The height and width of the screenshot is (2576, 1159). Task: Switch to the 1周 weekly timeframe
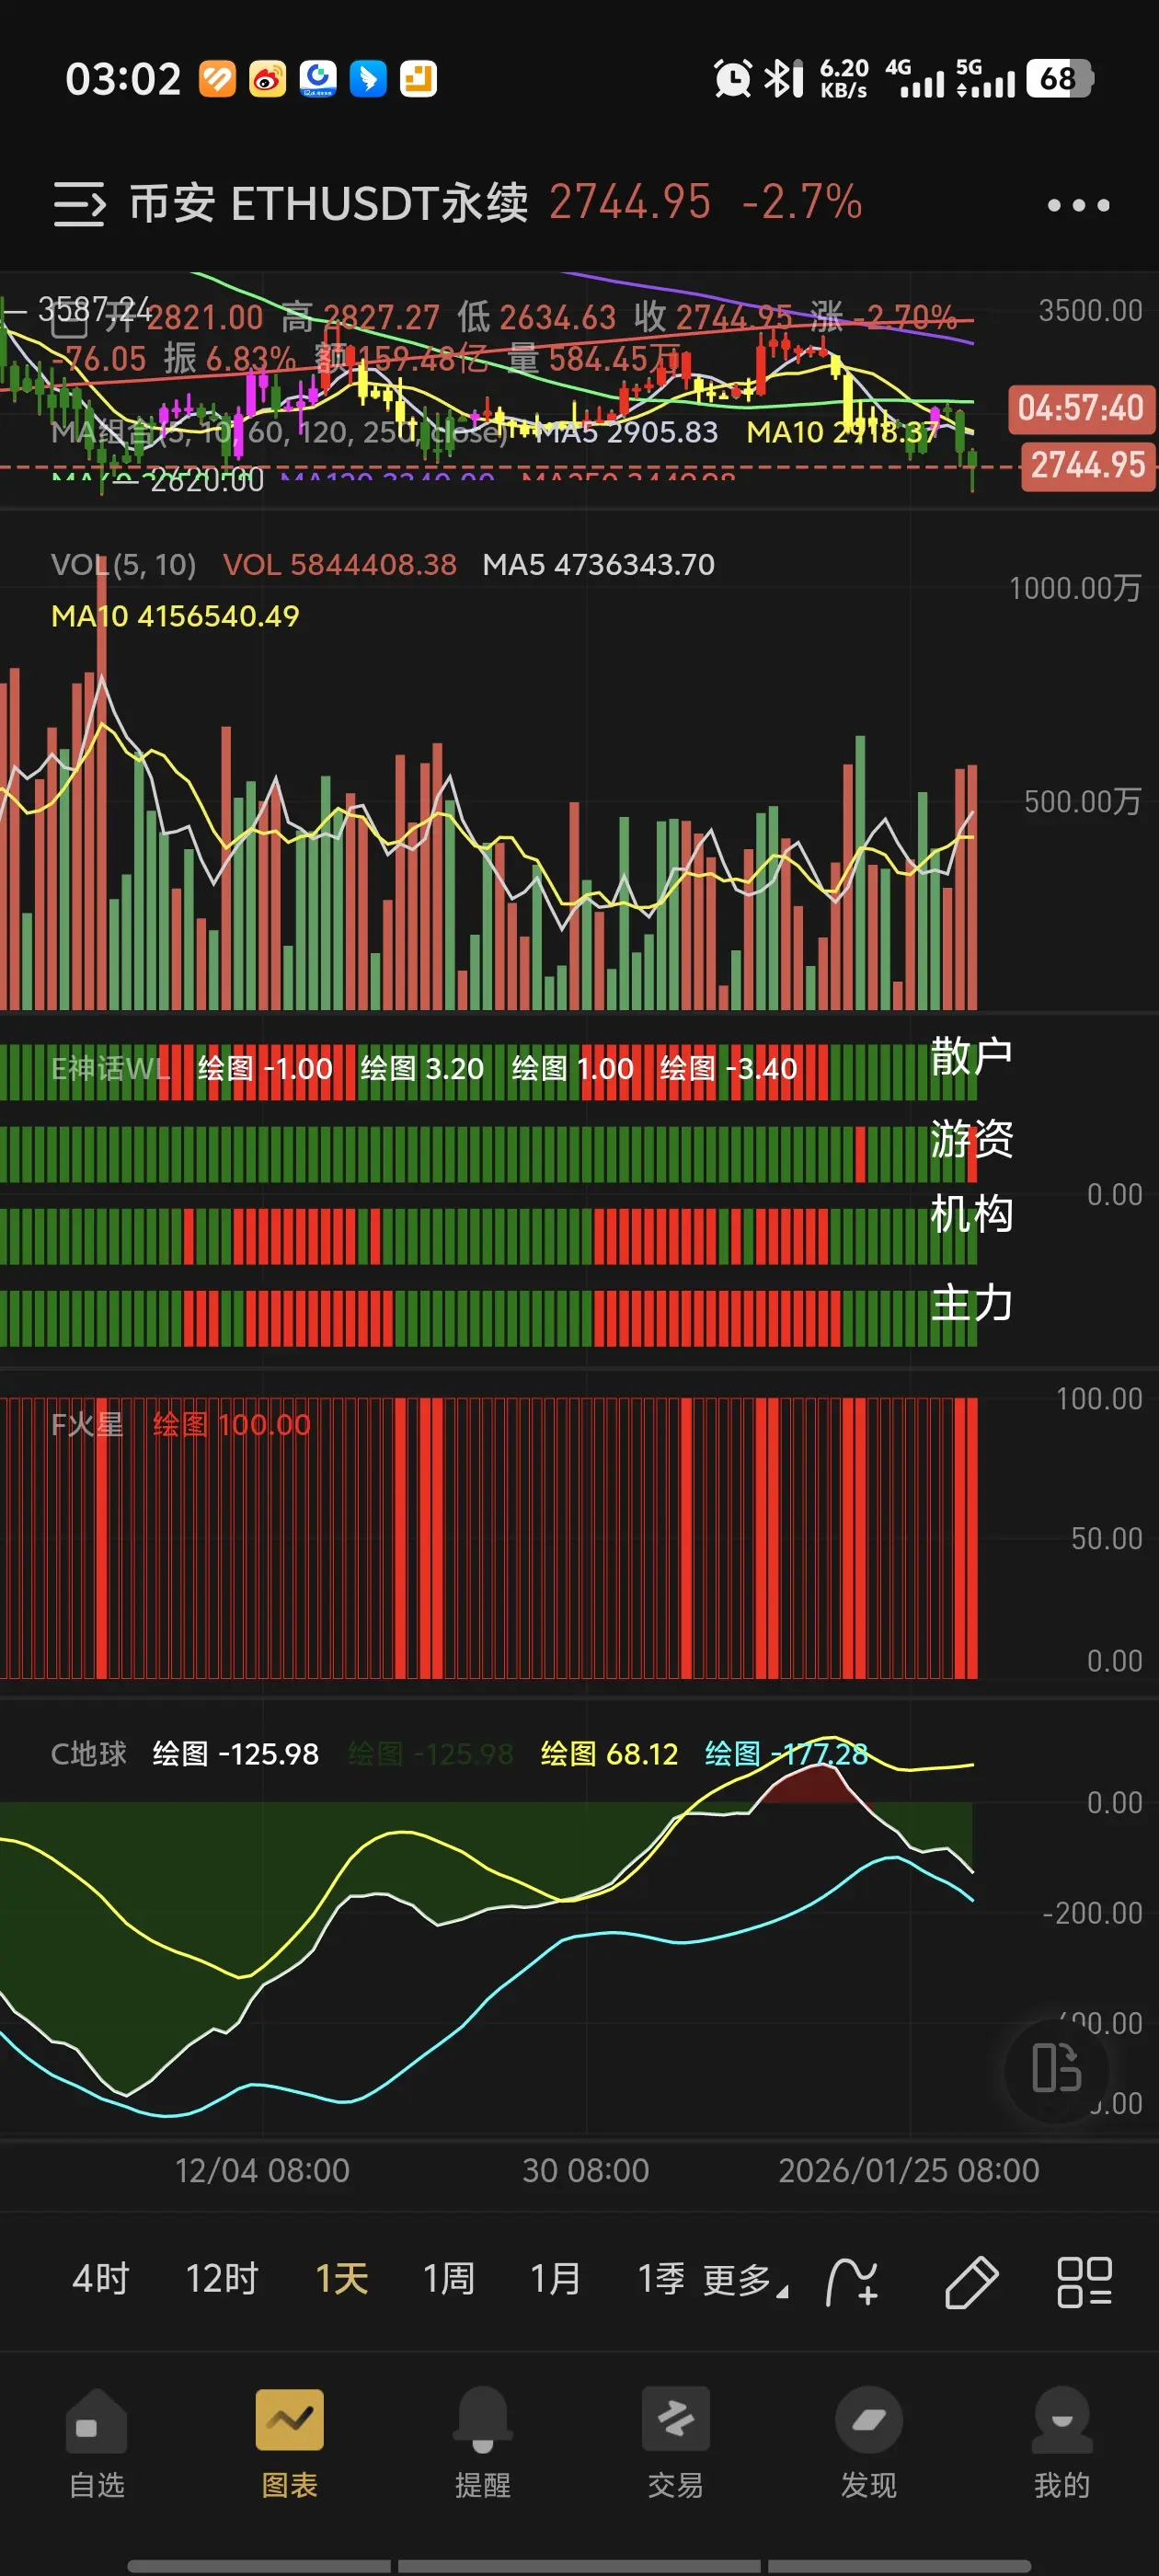(x=448, y=2279)
